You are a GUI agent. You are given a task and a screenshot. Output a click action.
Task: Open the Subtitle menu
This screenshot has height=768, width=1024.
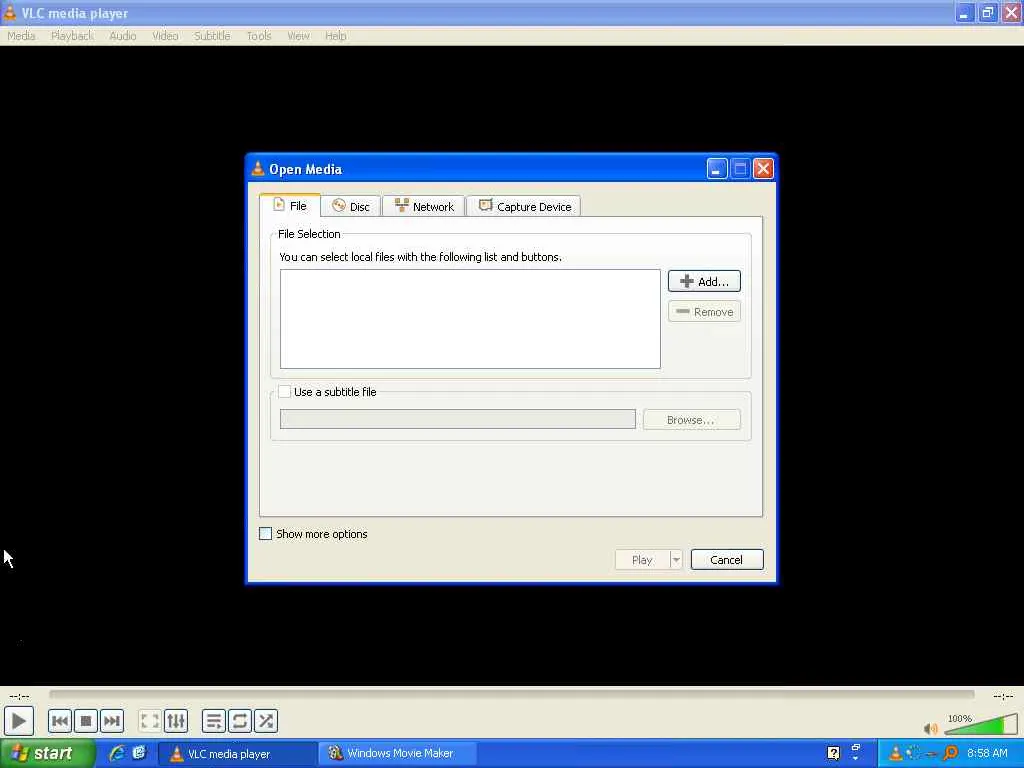pos(212,36)
